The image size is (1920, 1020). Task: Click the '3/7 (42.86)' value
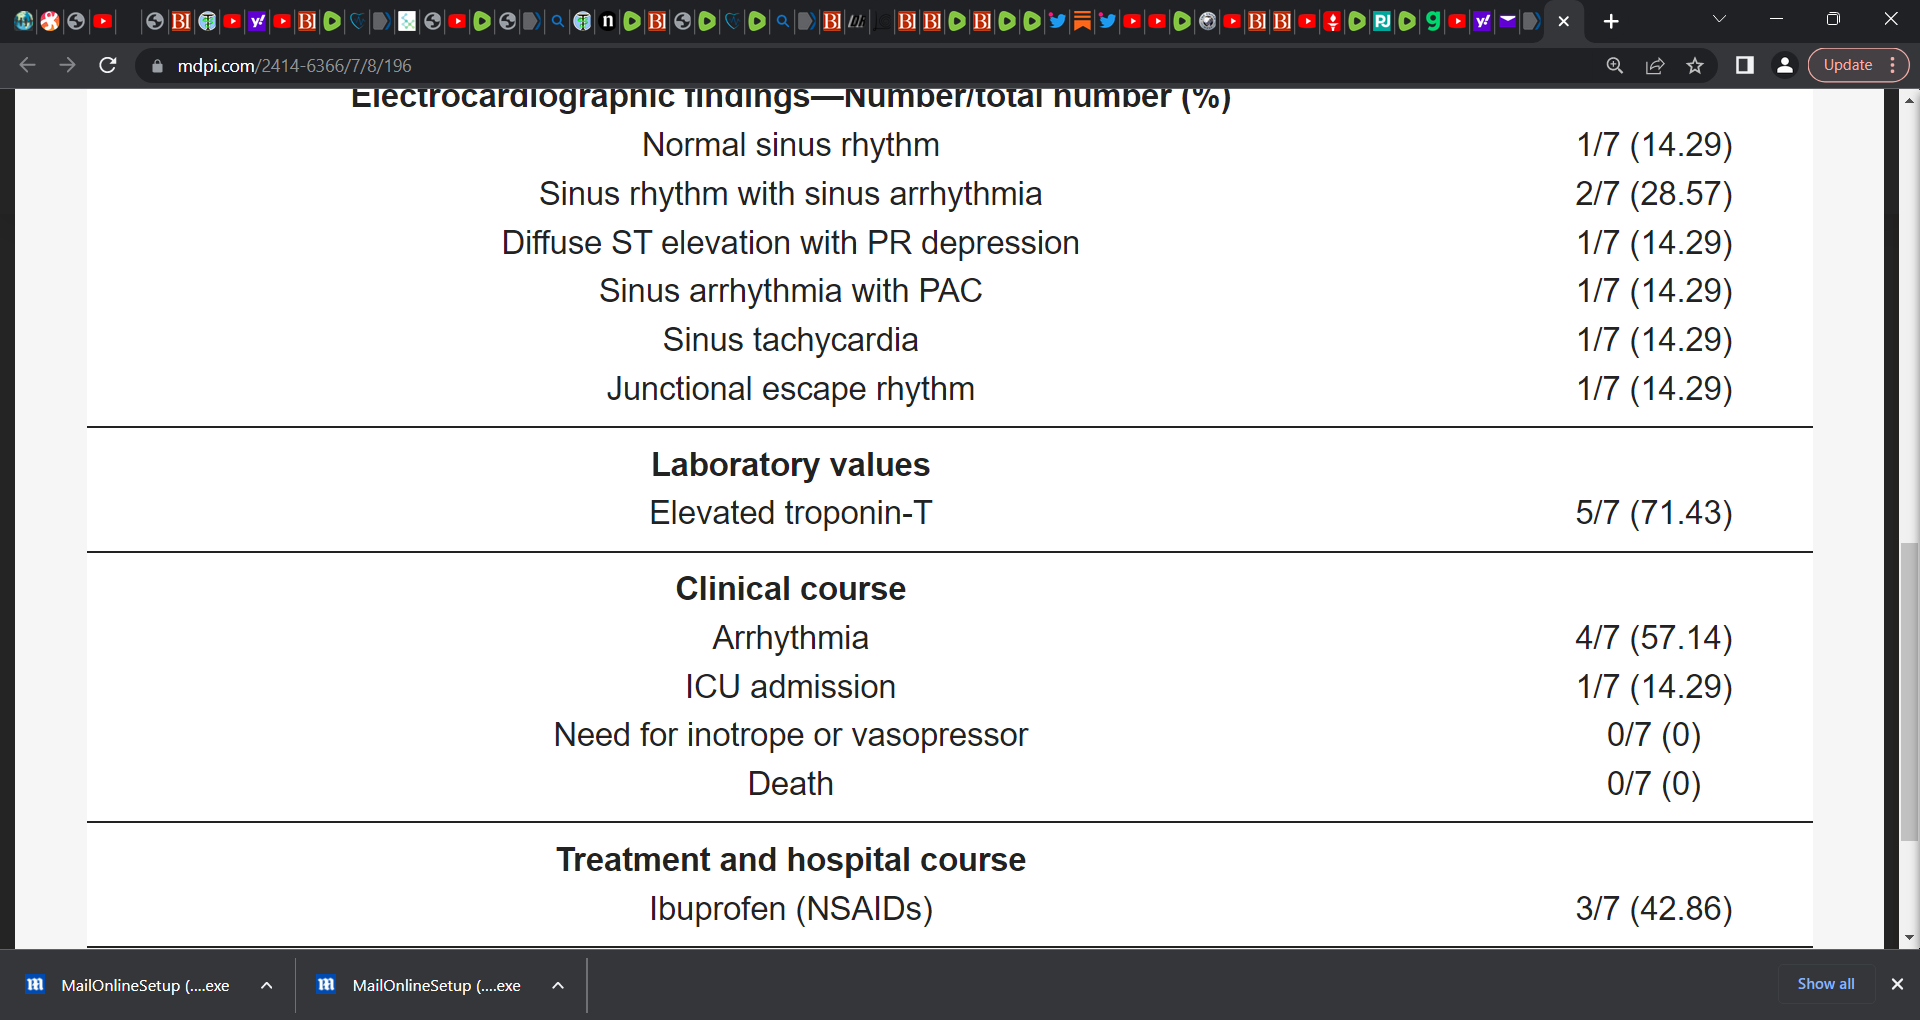(x=1654, y=909)
